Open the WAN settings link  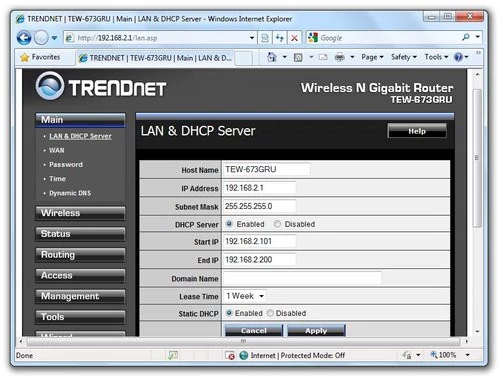pyautogui.click(x=57, y=151)
